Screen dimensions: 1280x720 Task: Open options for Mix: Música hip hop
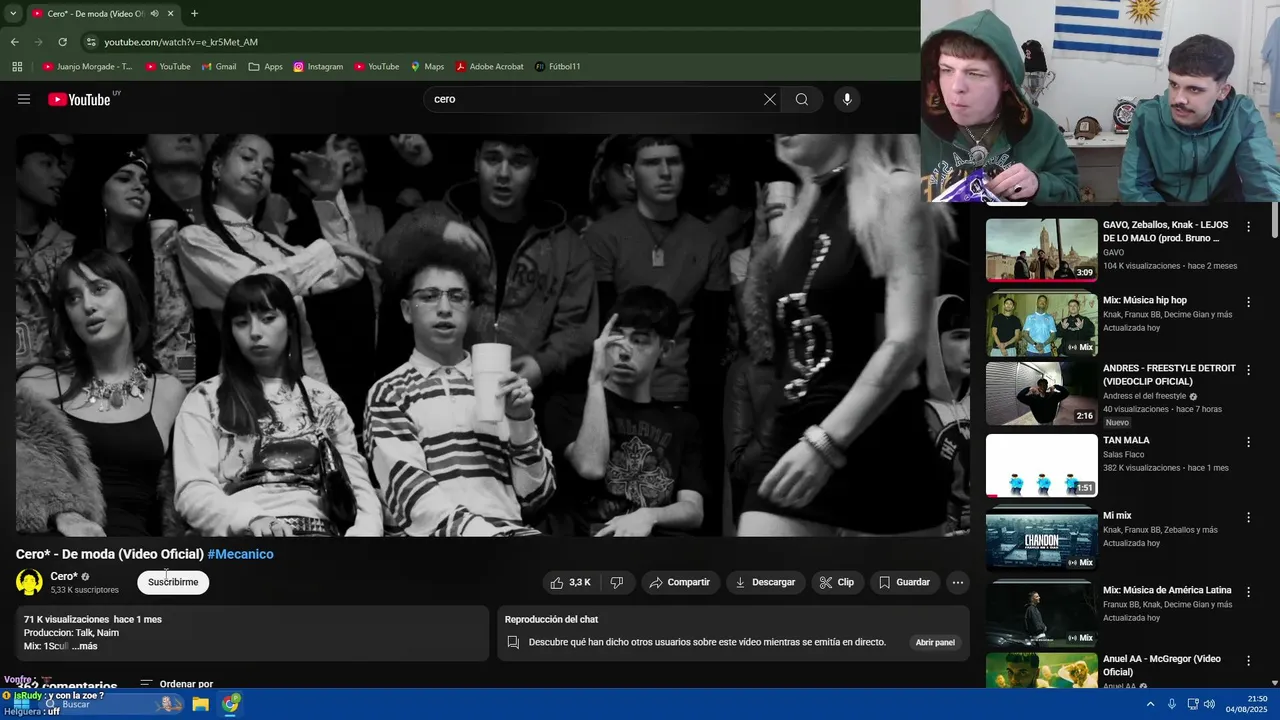pyautogui.click(x=1248, y=302)
